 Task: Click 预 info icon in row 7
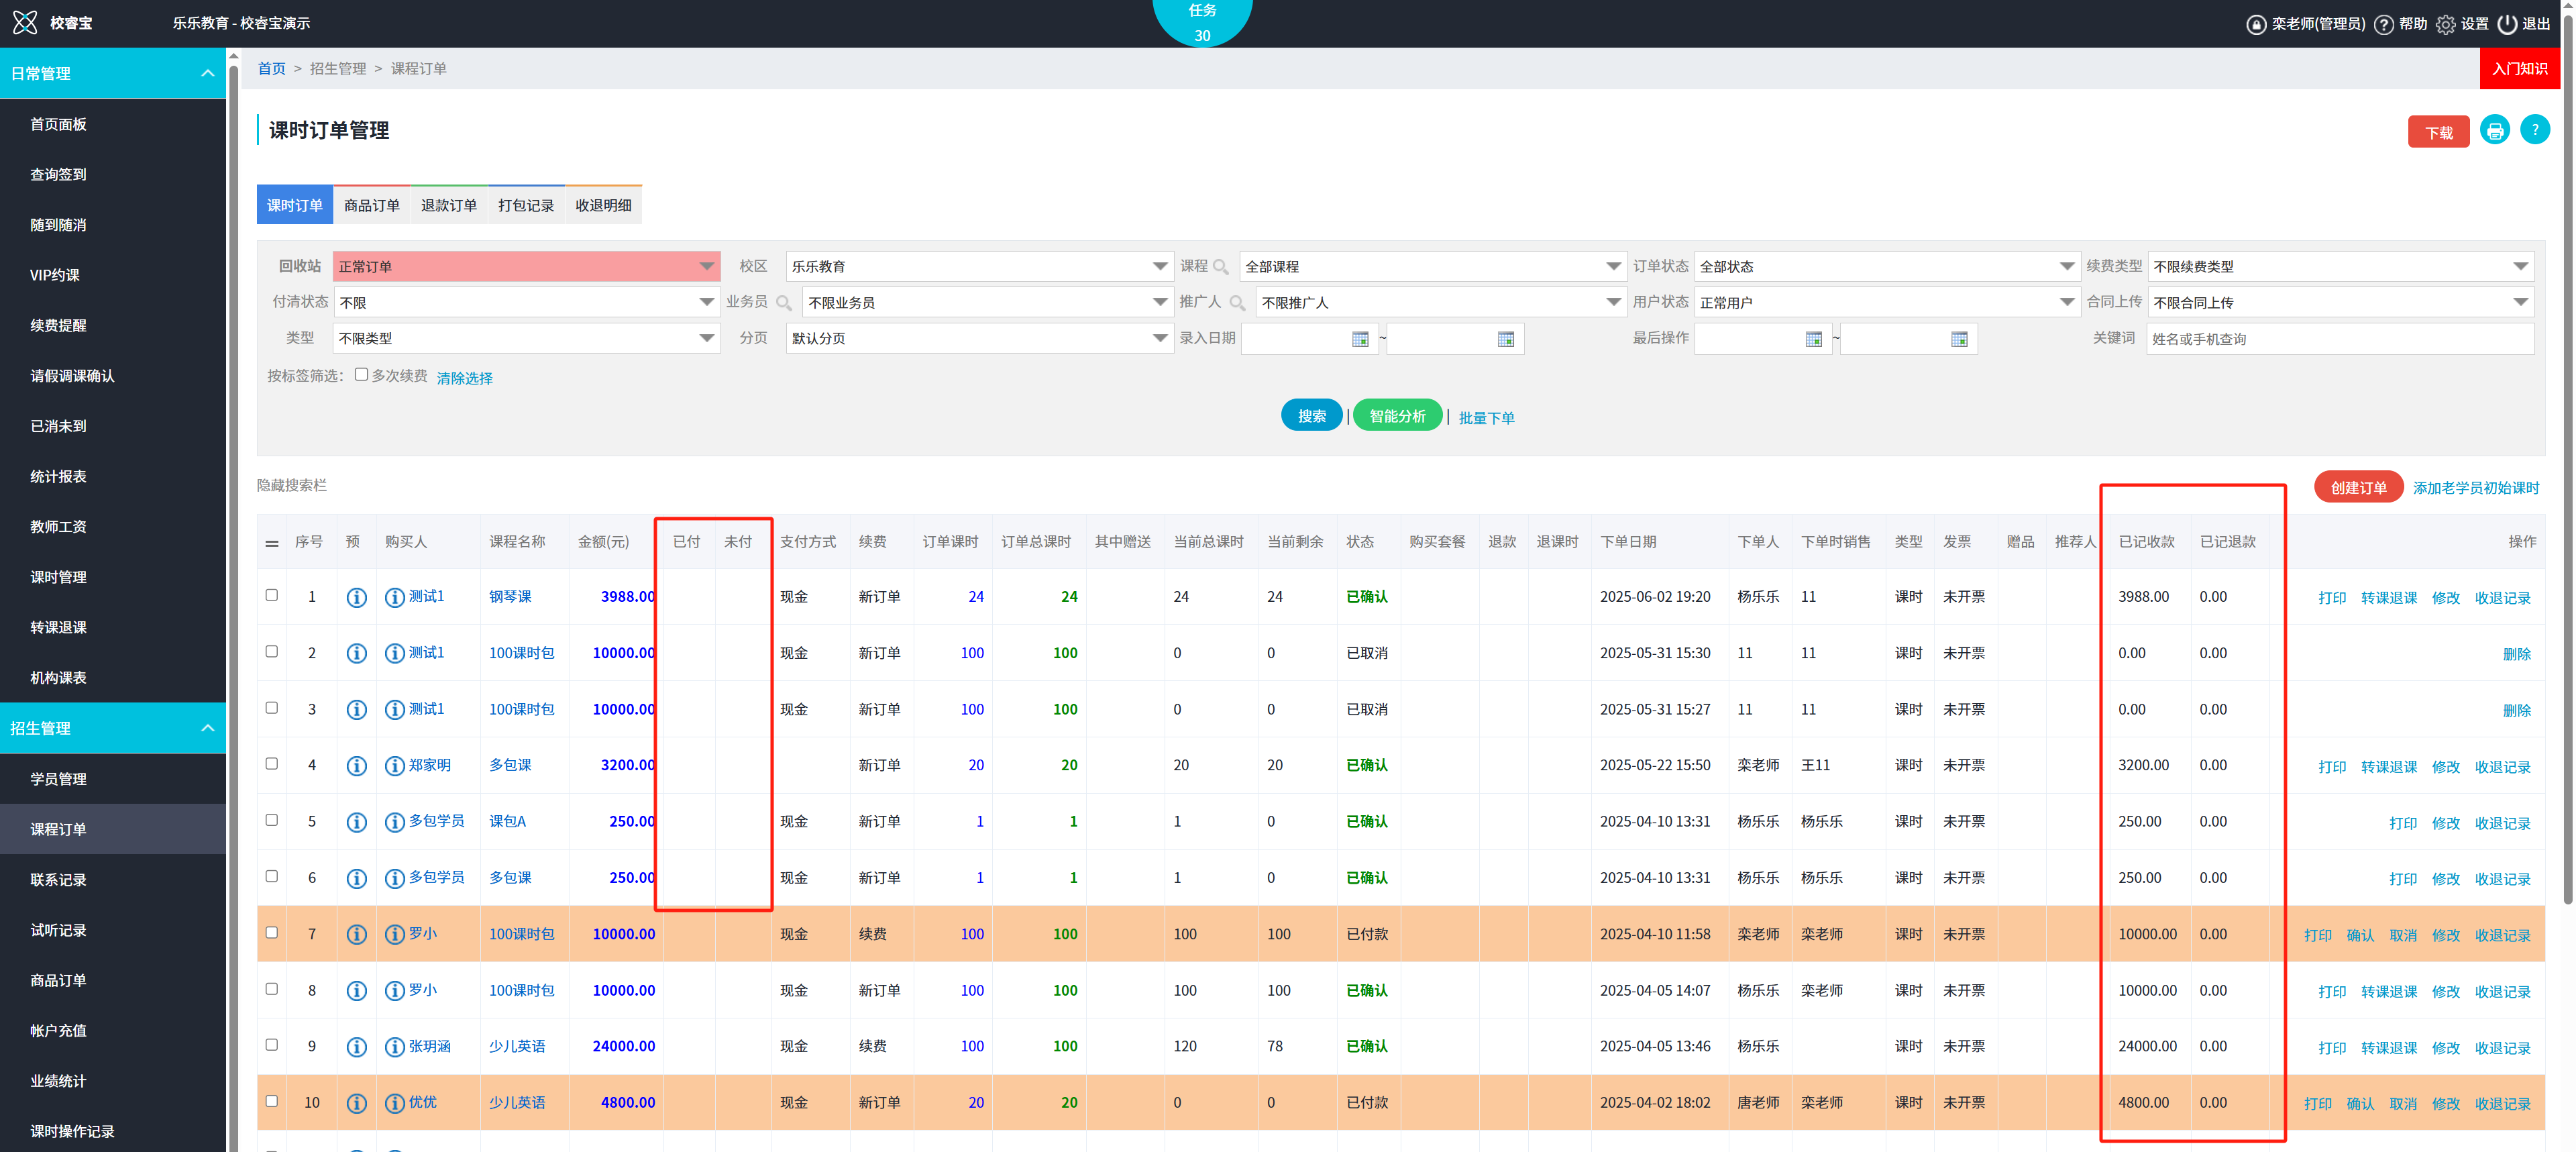click(356, 934)
